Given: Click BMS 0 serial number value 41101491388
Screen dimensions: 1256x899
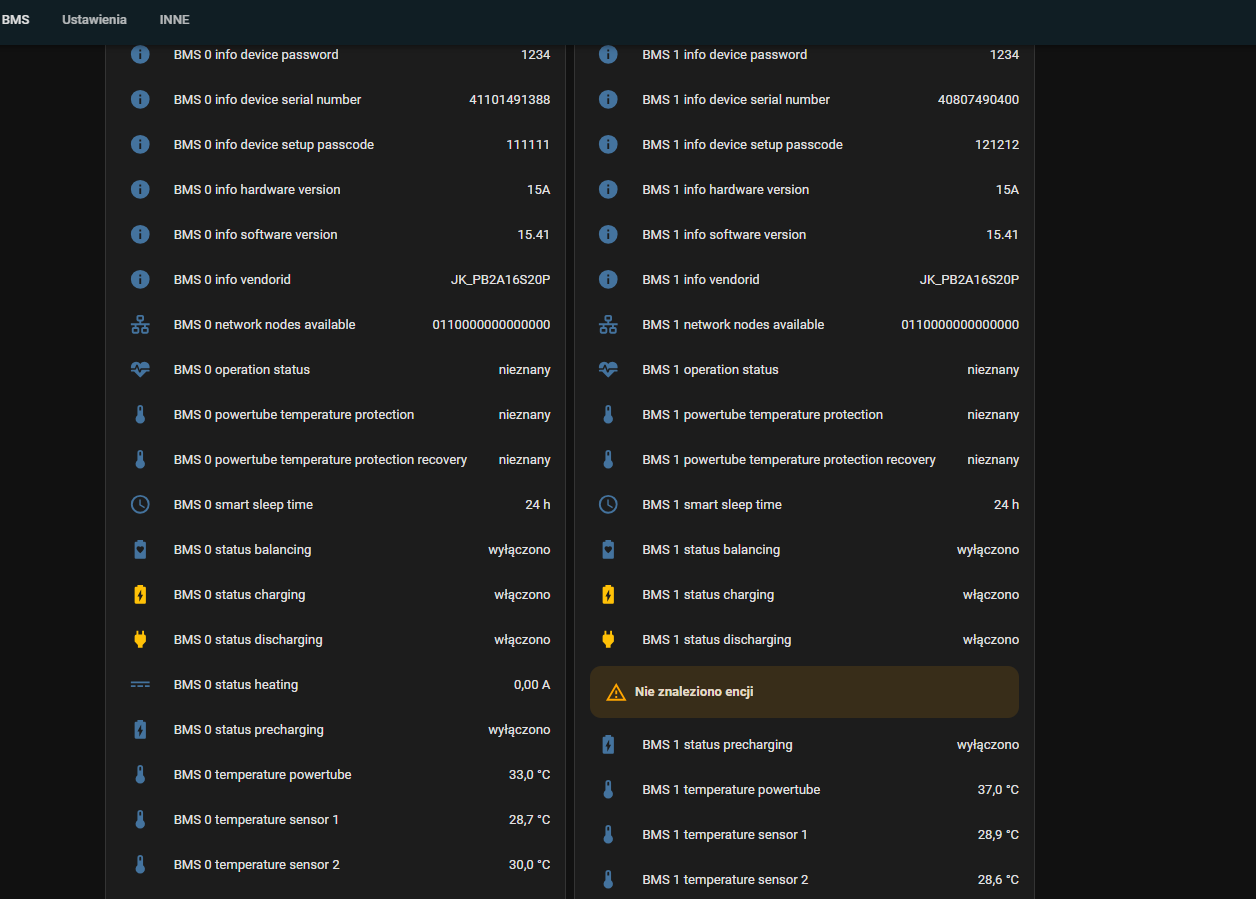Looking at the screenshot, I should point(510,100).
